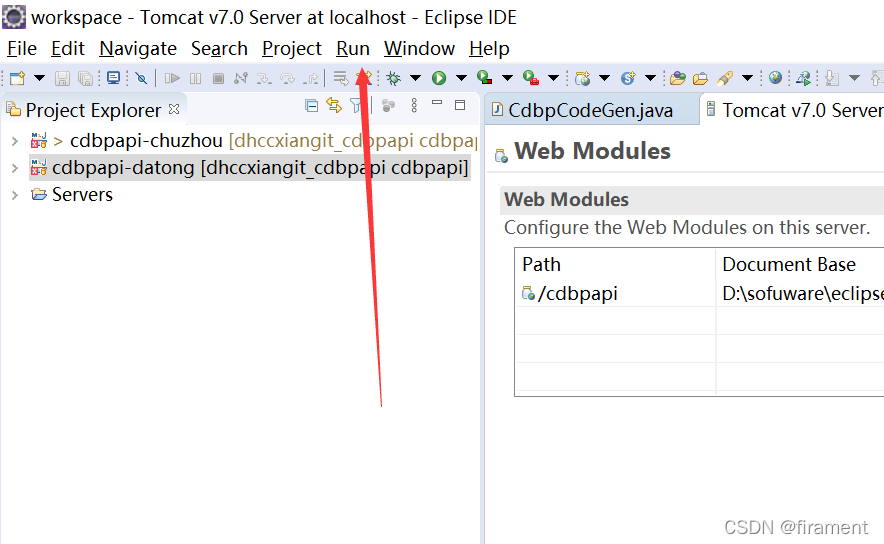Click the Open Type folder icon

(678, 78)
